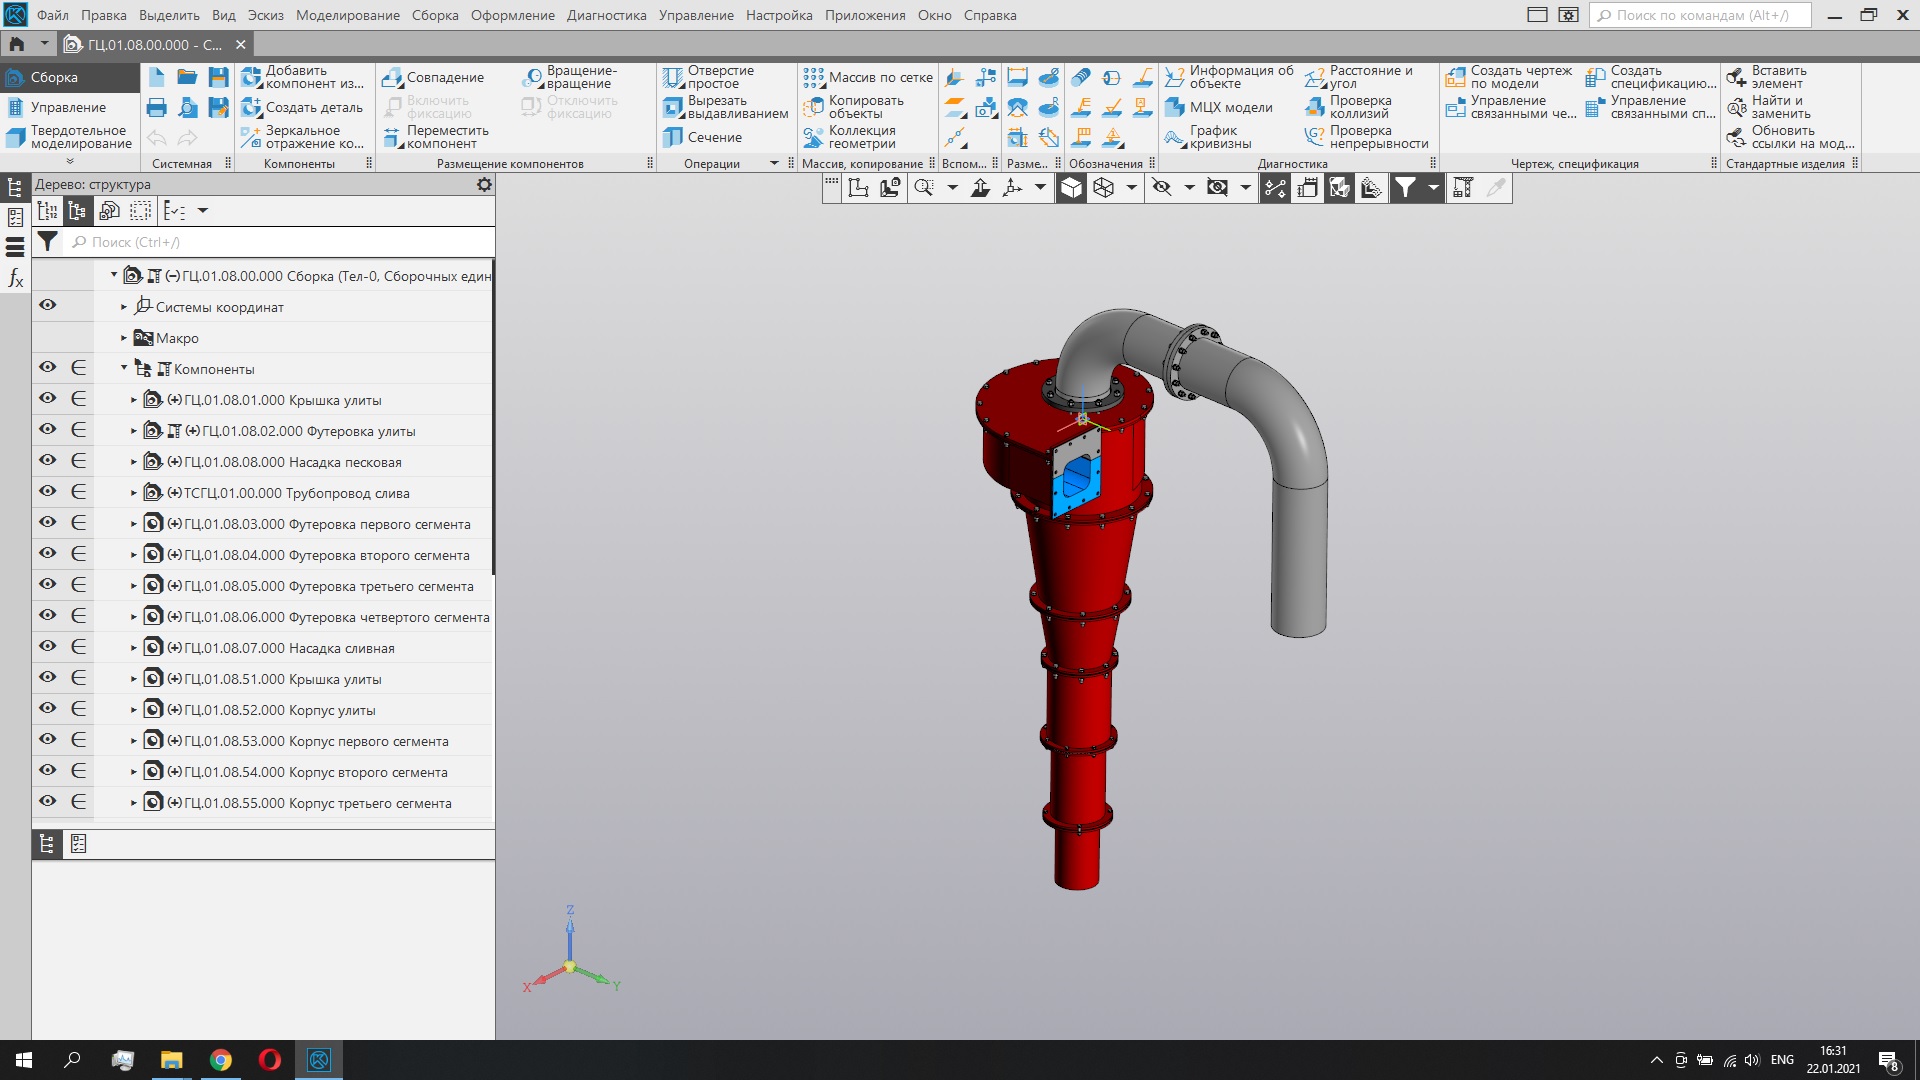Click the Создать деталь button
This screenshot has height=1080, width=1920.
302,107
